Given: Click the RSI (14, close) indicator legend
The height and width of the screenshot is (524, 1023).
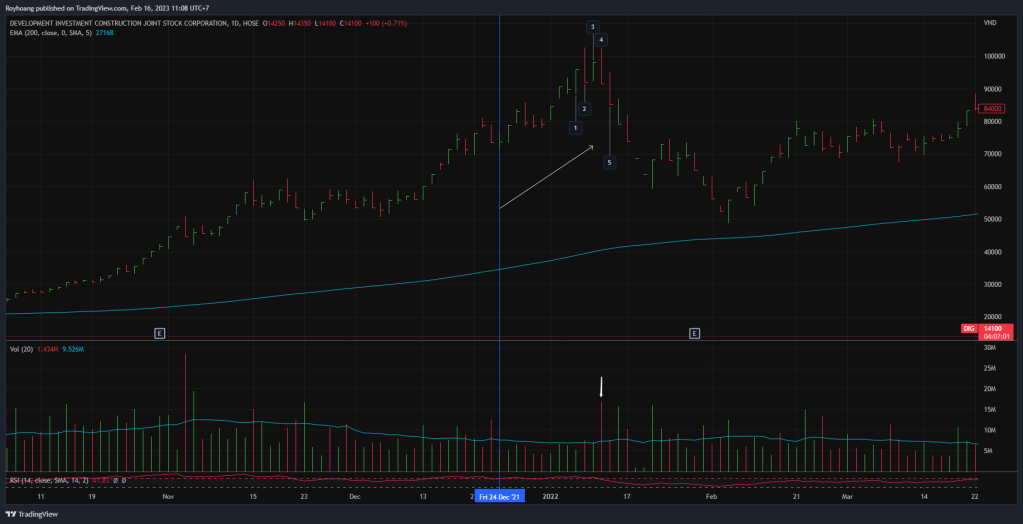Looking at the screenshot, I should click(60, 481).
